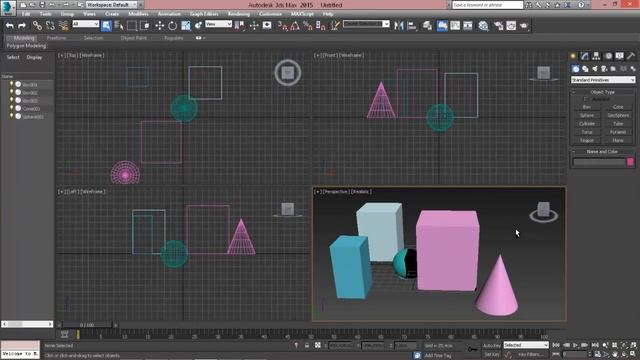Switch to the Object Paint ribbon tab
This screenshot has width=640, height=360.
(x=133, y=38)
